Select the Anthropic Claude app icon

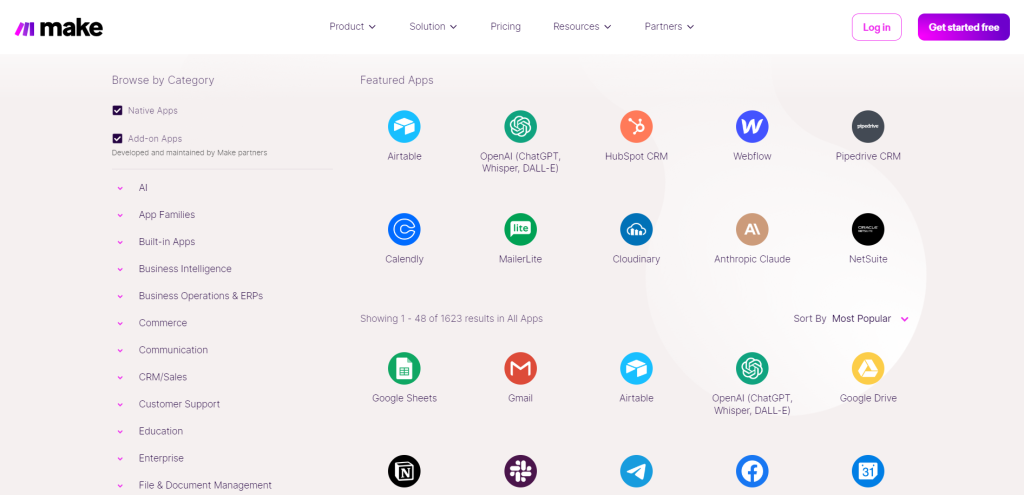click(x=752, y=229)
